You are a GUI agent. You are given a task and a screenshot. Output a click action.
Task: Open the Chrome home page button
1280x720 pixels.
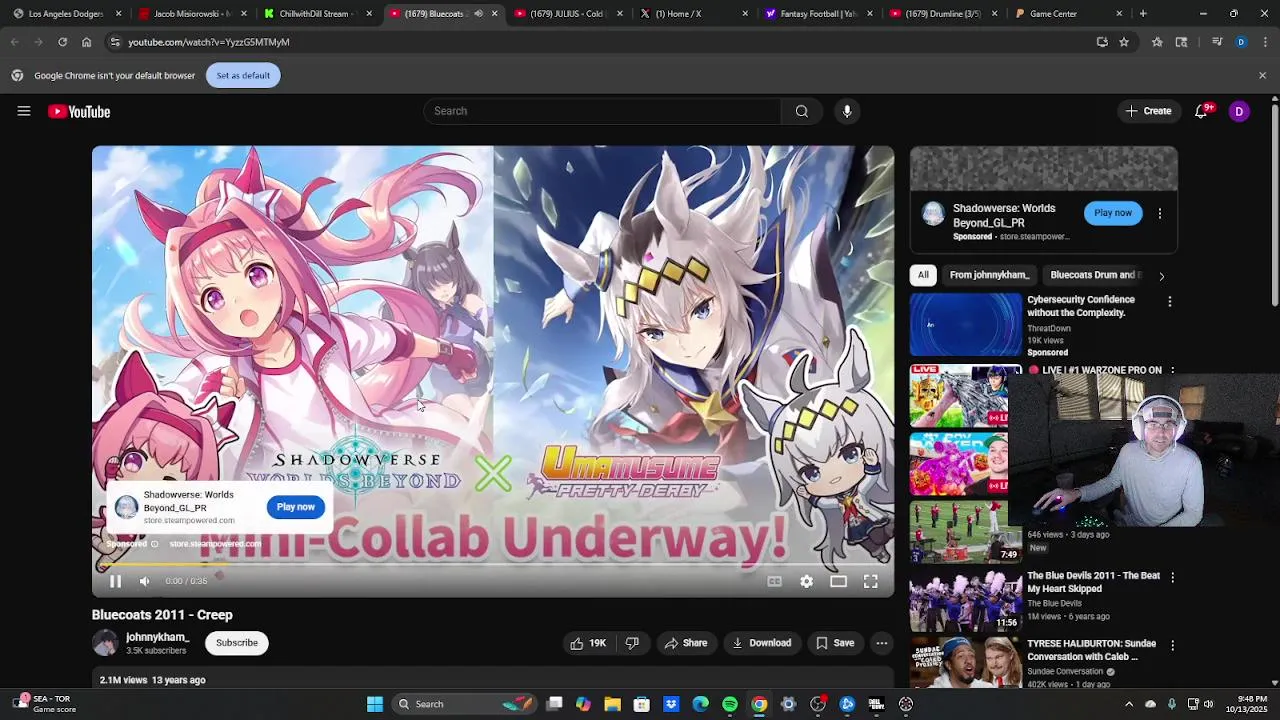click(x=86, y=42)
